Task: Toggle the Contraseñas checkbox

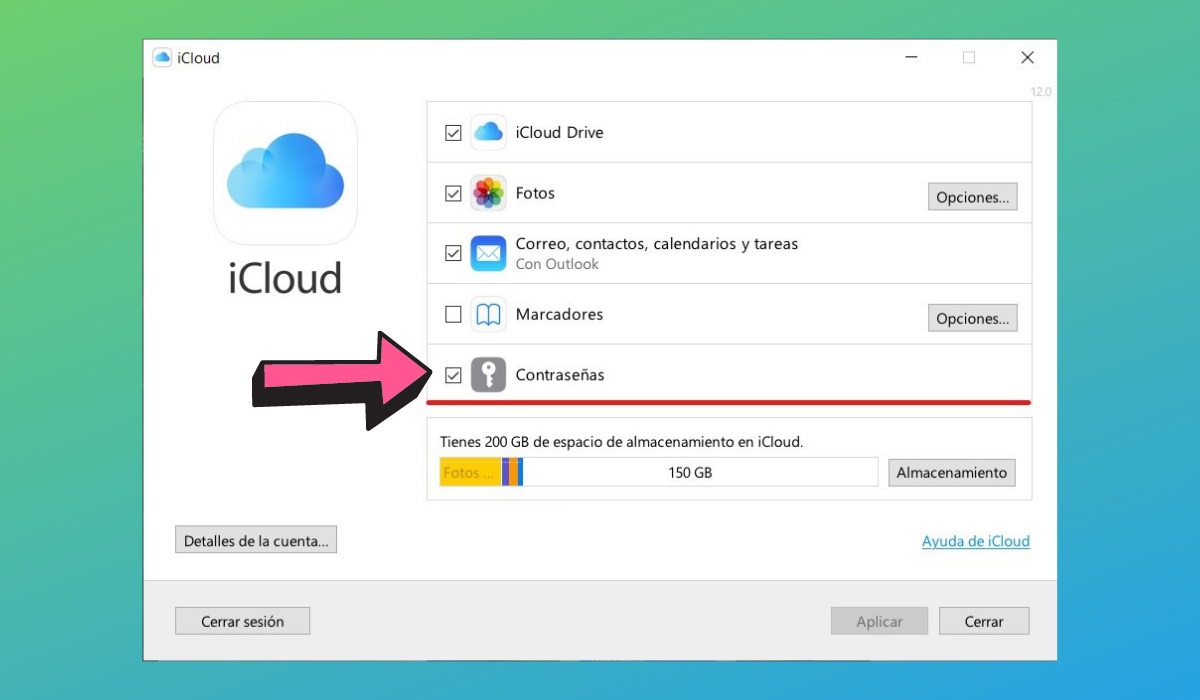Action: click(x=453, y=375)
